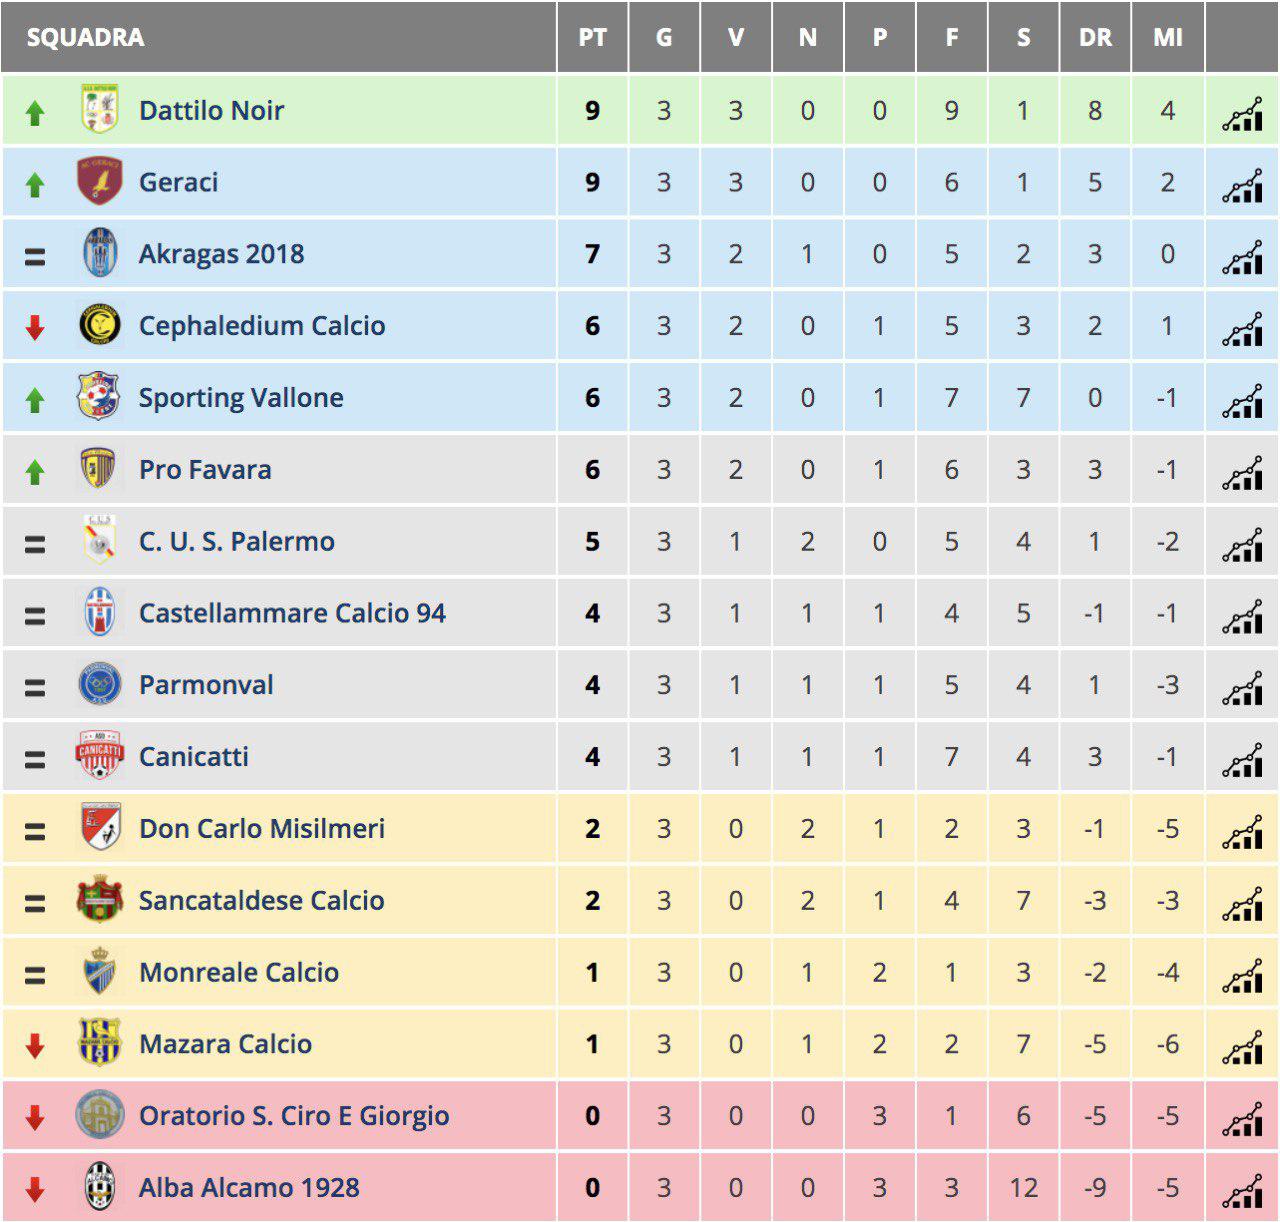The image size is (1280, 1222).
Task: Click the Sporting Vallone crest
Action: [99, 397]
